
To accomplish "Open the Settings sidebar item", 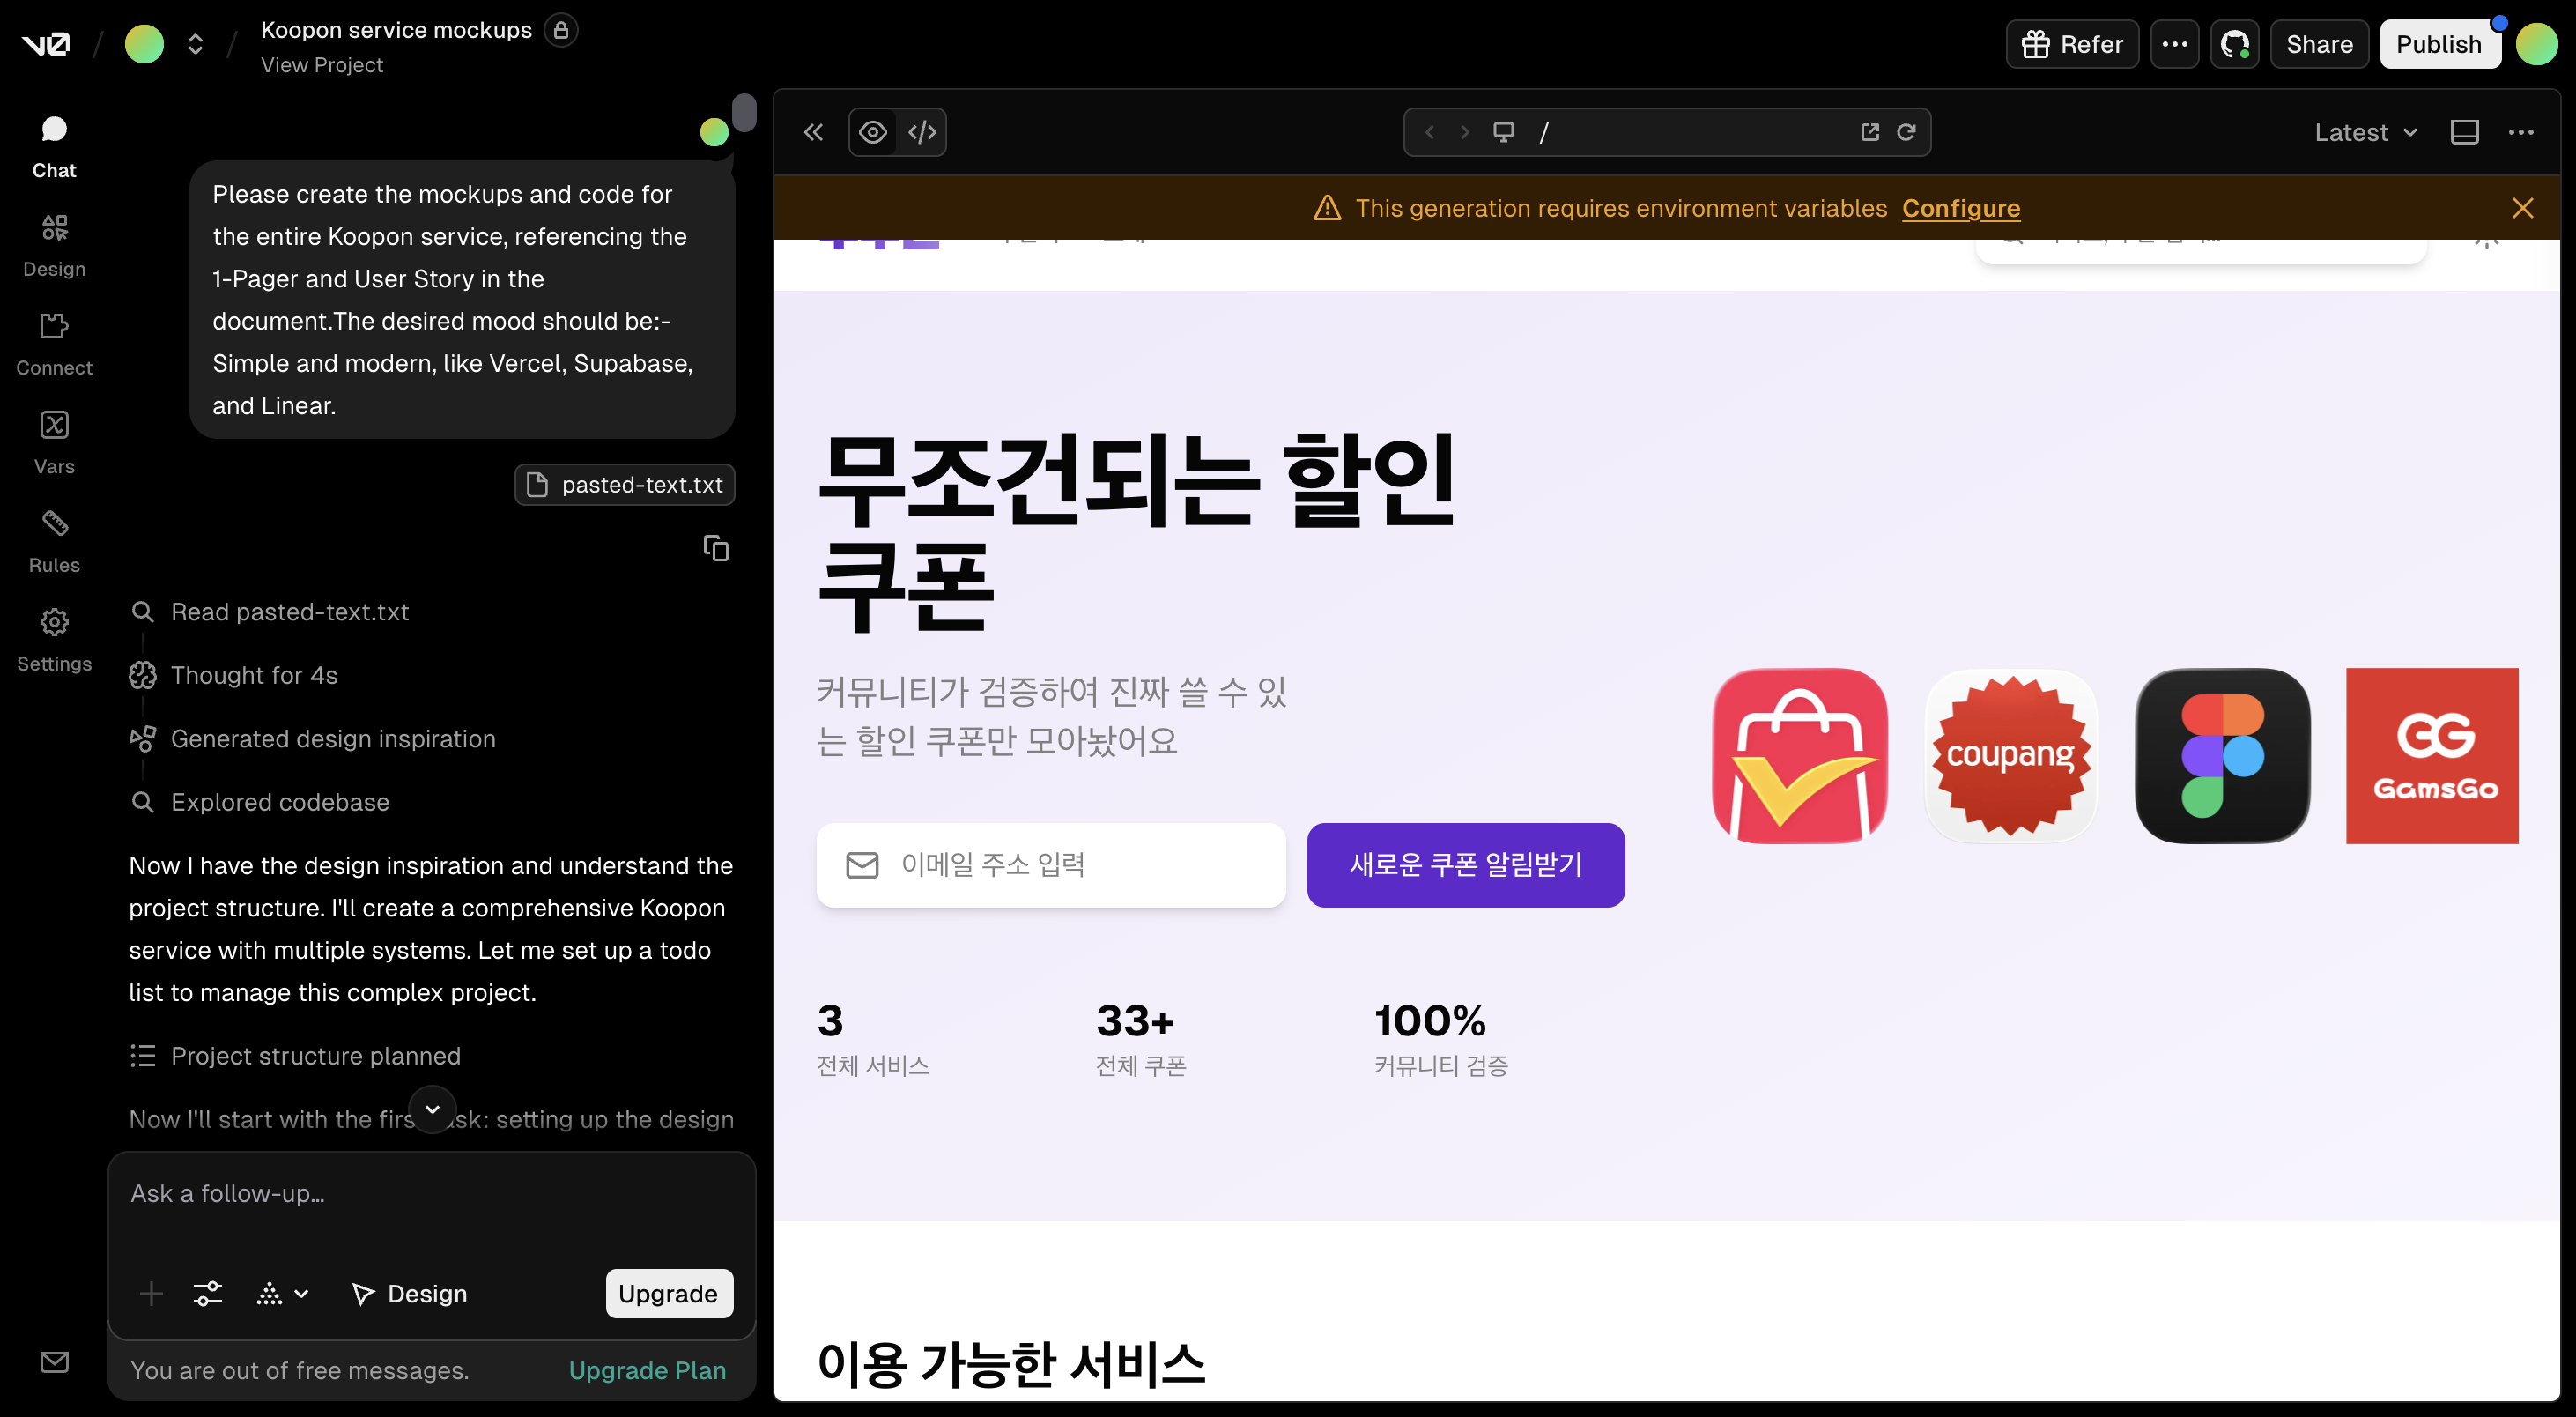I will 54,639.
